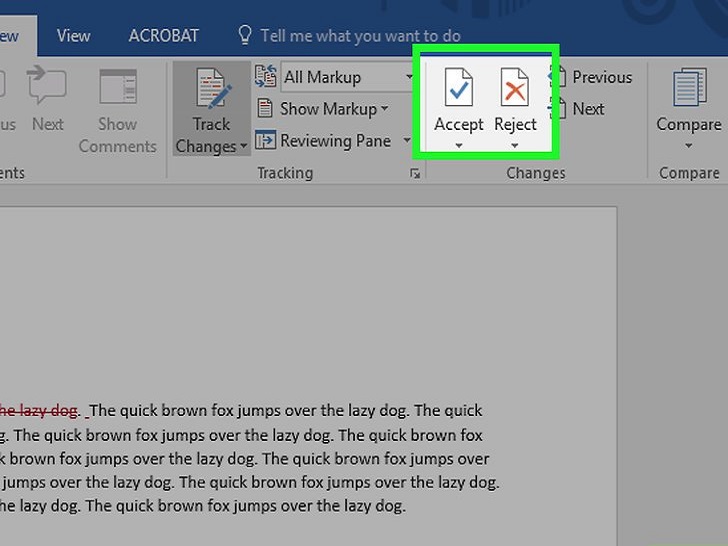Image resolution: width=728 pixels, height=546 pixels.
Task: Click the Show Markup document icon
Action: pos(265,108)
